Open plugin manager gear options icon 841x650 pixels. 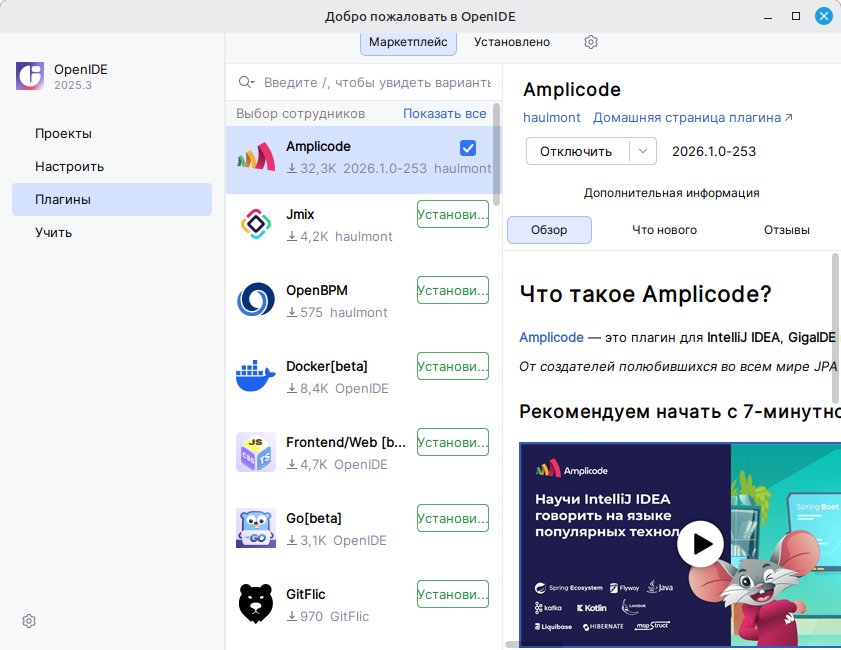591,42
